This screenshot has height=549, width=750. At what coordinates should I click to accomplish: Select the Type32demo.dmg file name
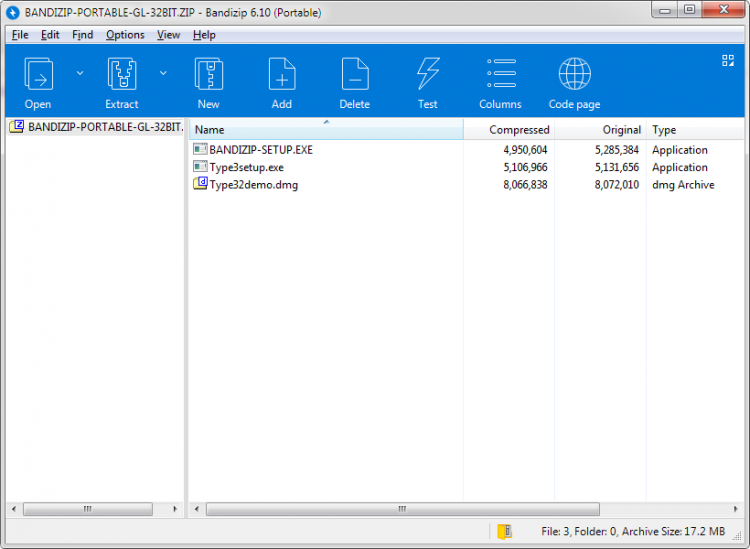point(254,185)
